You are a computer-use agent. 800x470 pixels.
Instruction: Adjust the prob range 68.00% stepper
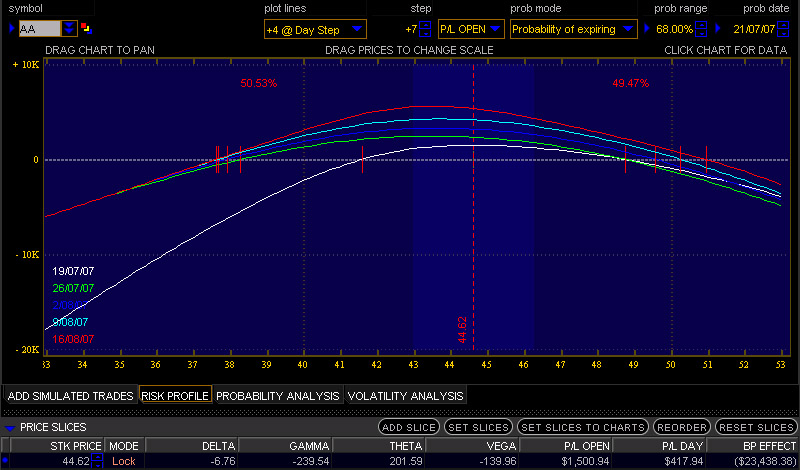click(x=702, y=29)
